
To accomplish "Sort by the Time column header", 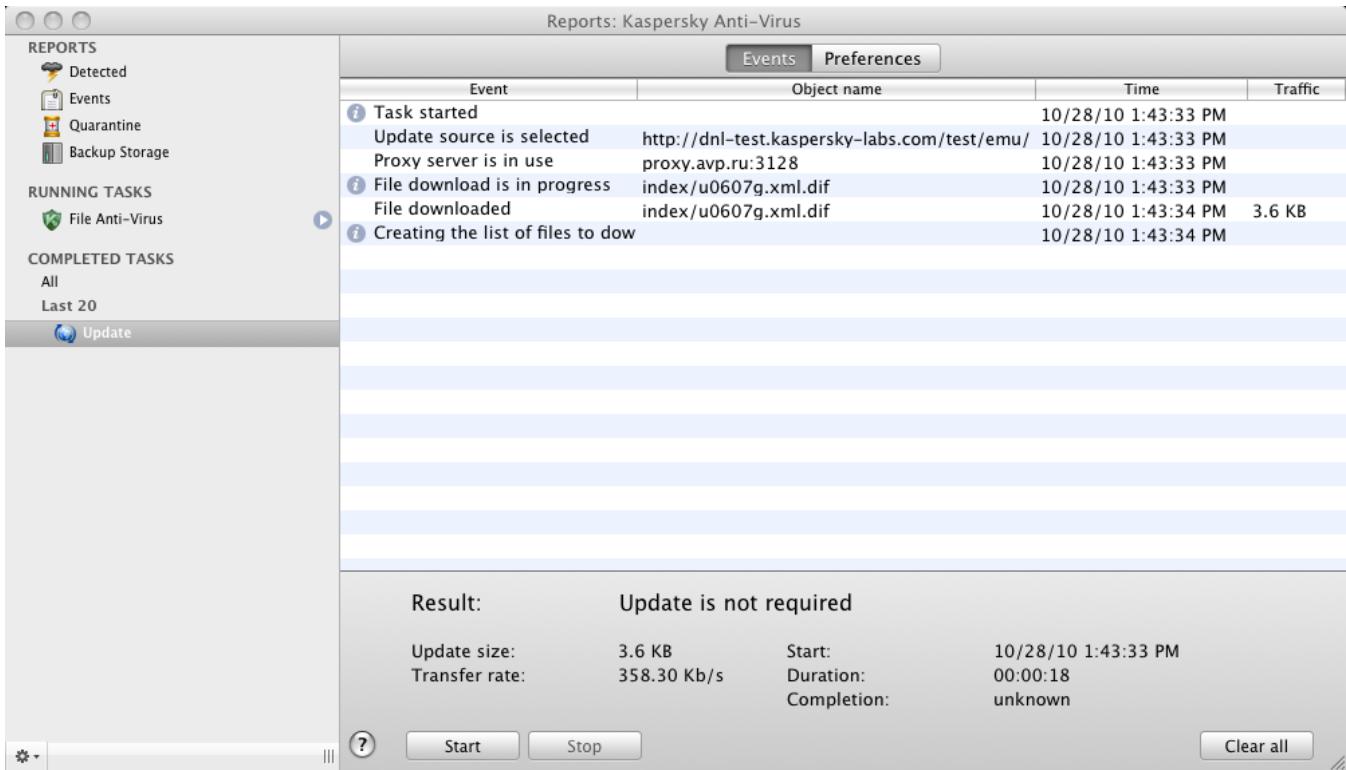I will pyautogui.click(x=1141, y=90).
